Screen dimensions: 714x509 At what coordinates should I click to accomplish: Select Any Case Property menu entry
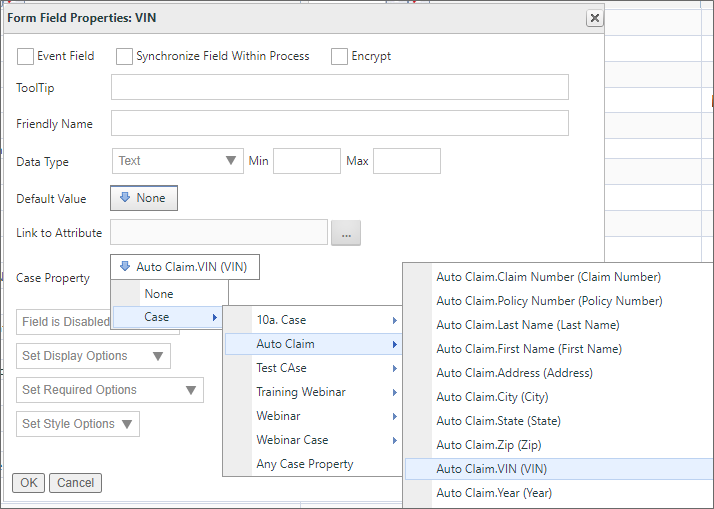tap(304, 464)
